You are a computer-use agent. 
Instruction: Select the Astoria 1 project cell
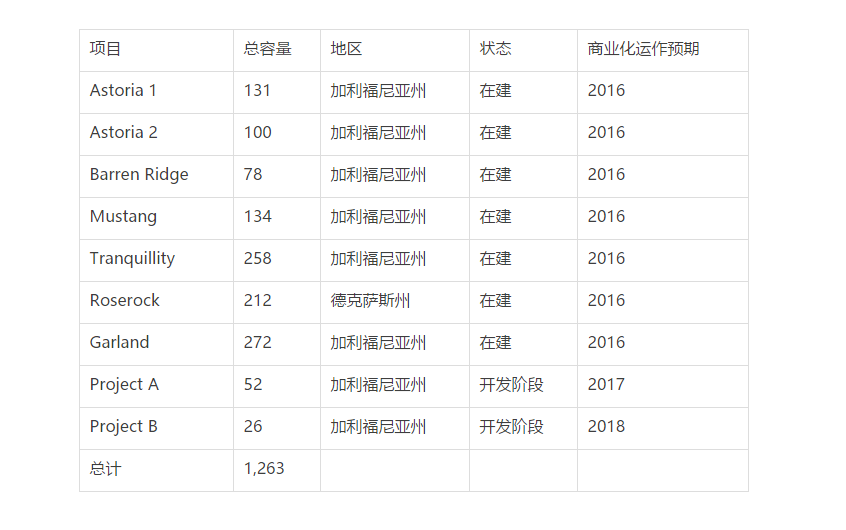point(123,91)
